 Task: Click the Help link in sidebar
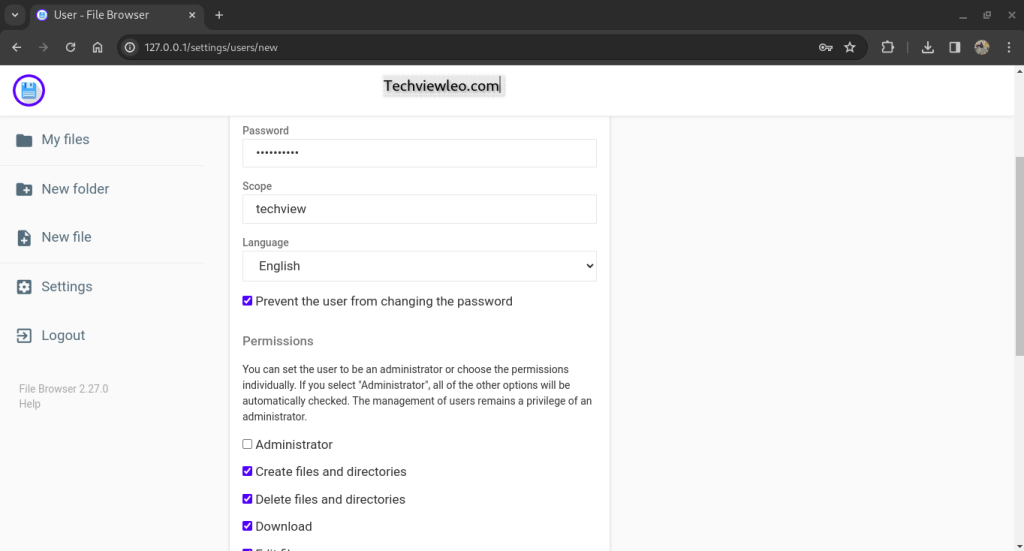30,404
